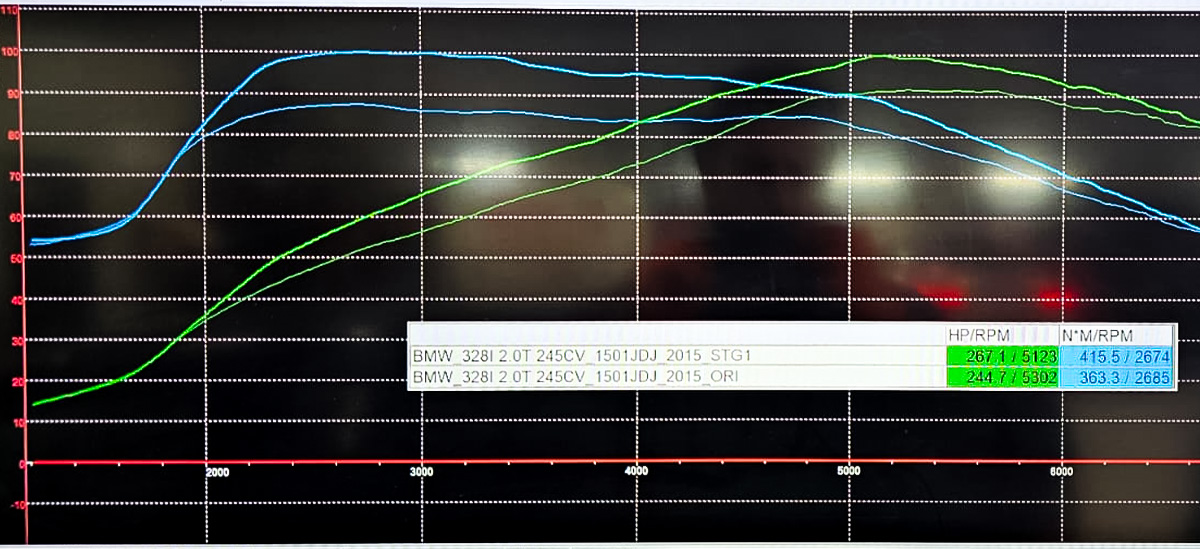Click the green 267.1 / 5123 cell

point(1002,356)
